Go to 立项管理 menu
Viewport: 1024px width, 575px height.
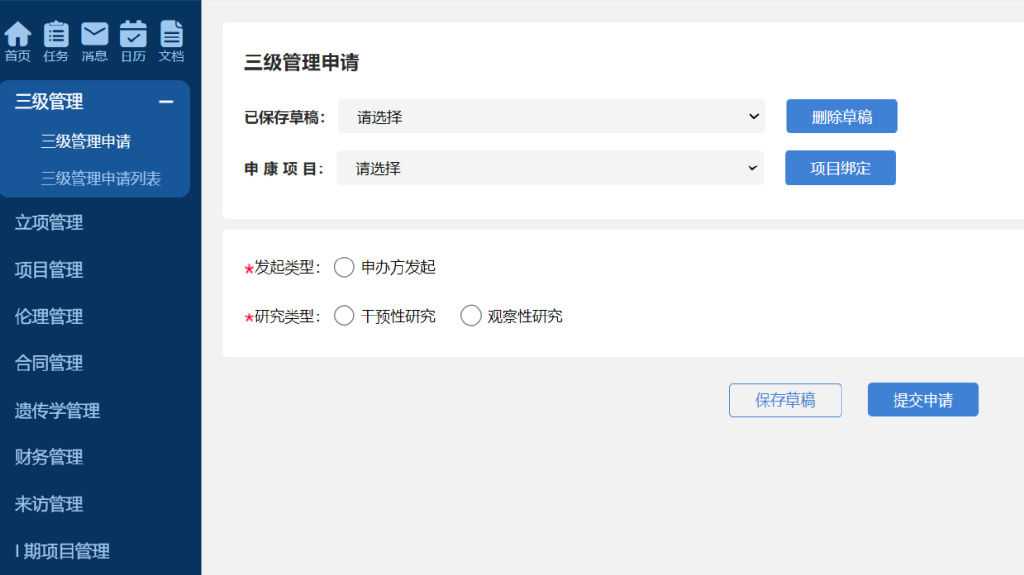pos(49,223)
